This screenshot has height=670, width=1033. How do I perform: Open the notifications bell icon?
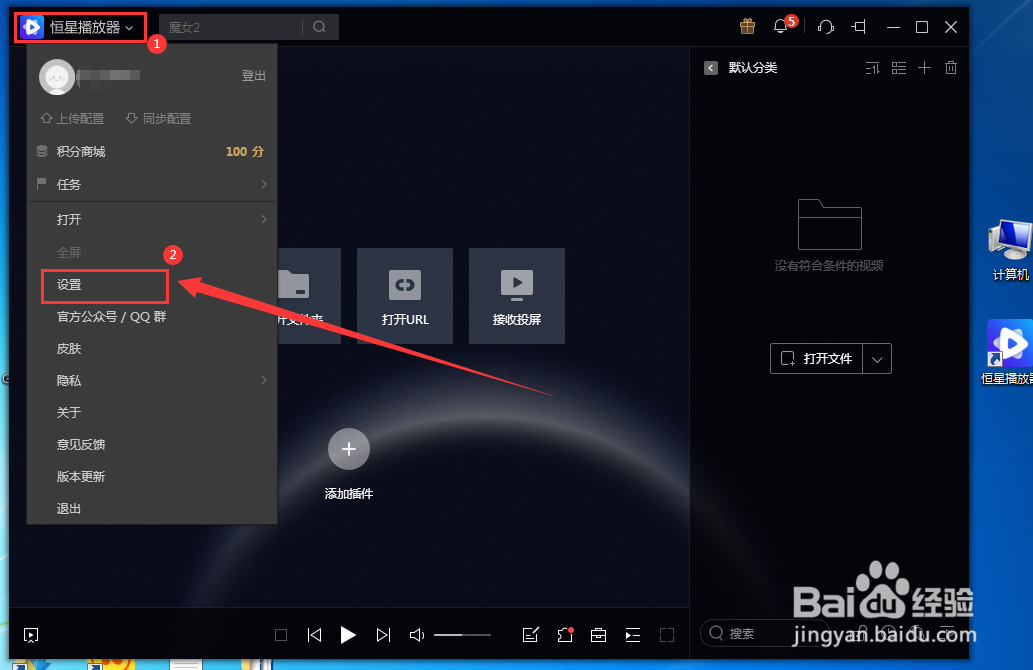tap(781, 26)
